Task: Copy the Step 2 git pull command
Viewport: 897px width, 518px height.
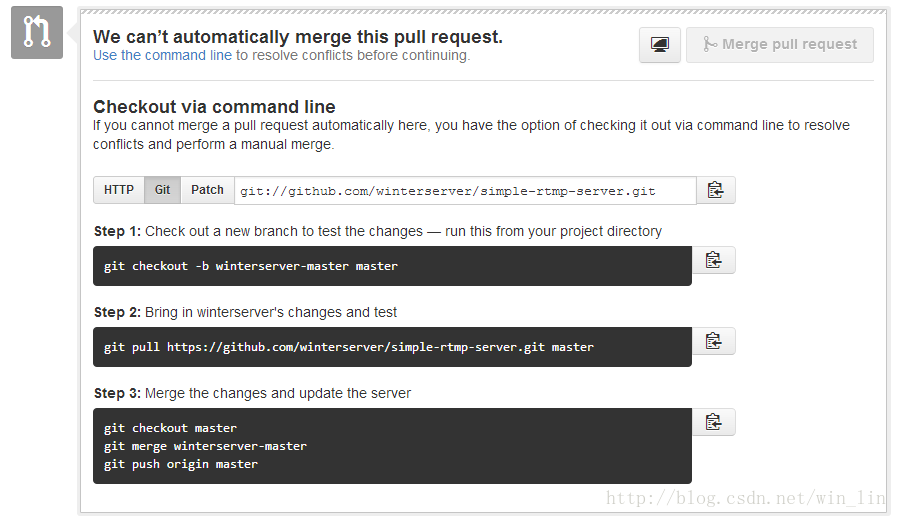Action: [x=713, y=341]
